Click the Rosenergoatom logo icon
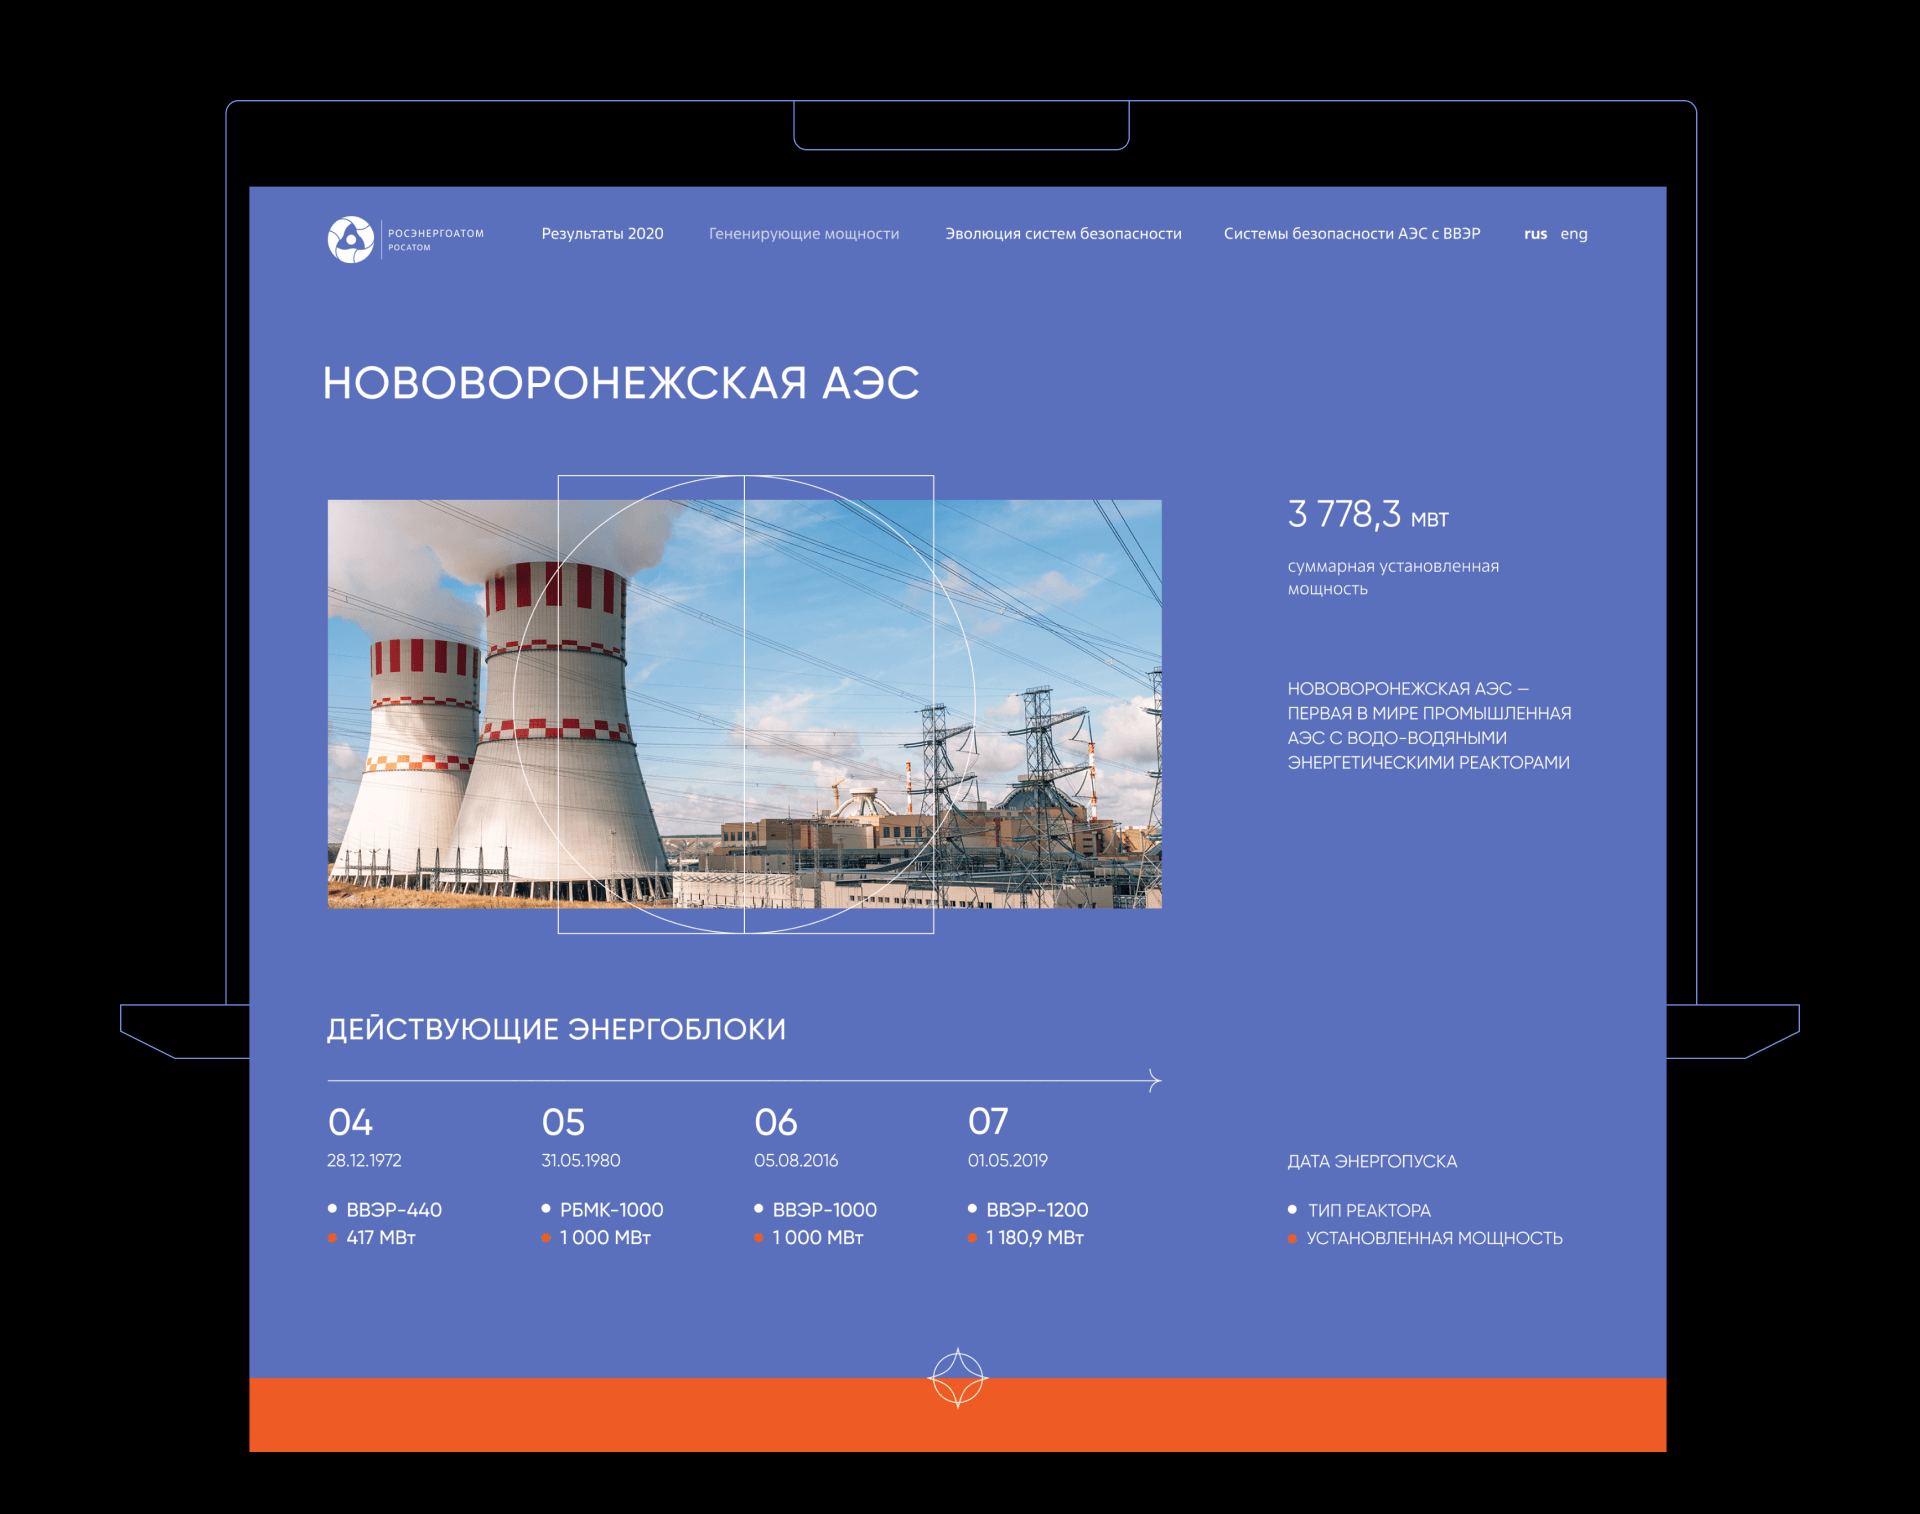Screen dimensions: 1920x1514 351,240
